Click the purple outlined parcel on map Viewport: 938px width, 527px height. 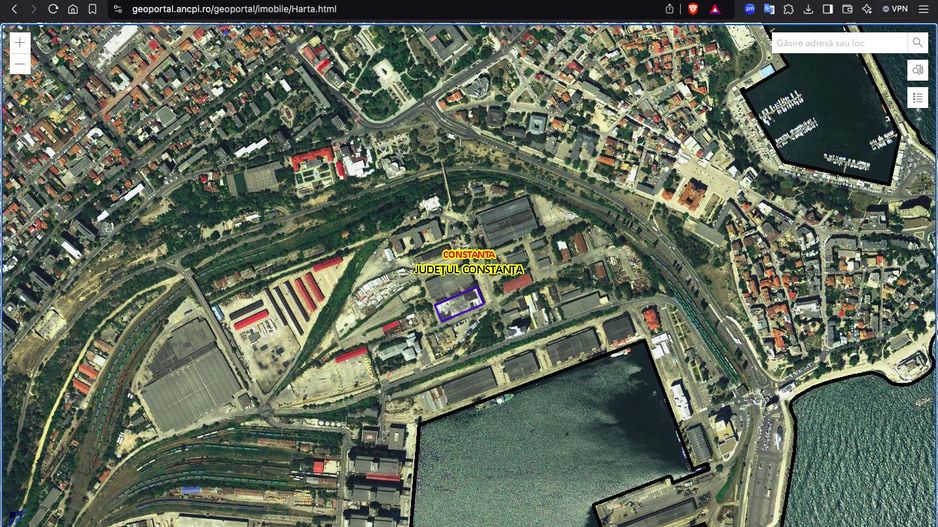point(459,304)
